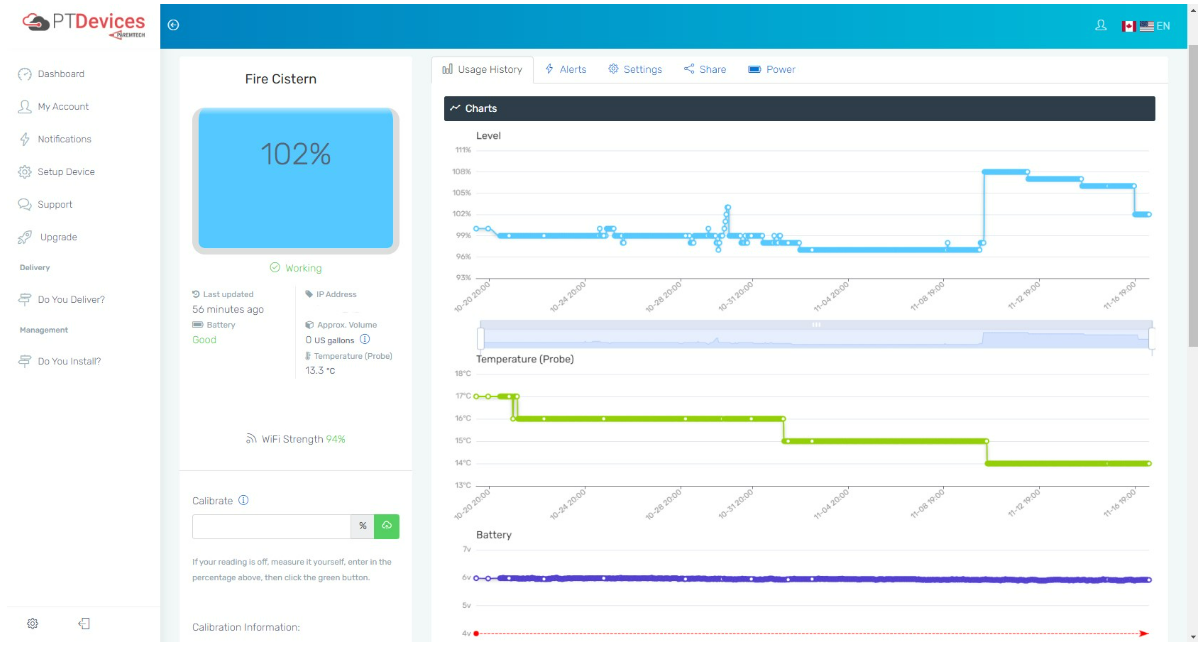Click the Temperature (Probe) chart title
Image resolution: width=1204 pixels, height=653 pixels.
click(x=525, y=359)
